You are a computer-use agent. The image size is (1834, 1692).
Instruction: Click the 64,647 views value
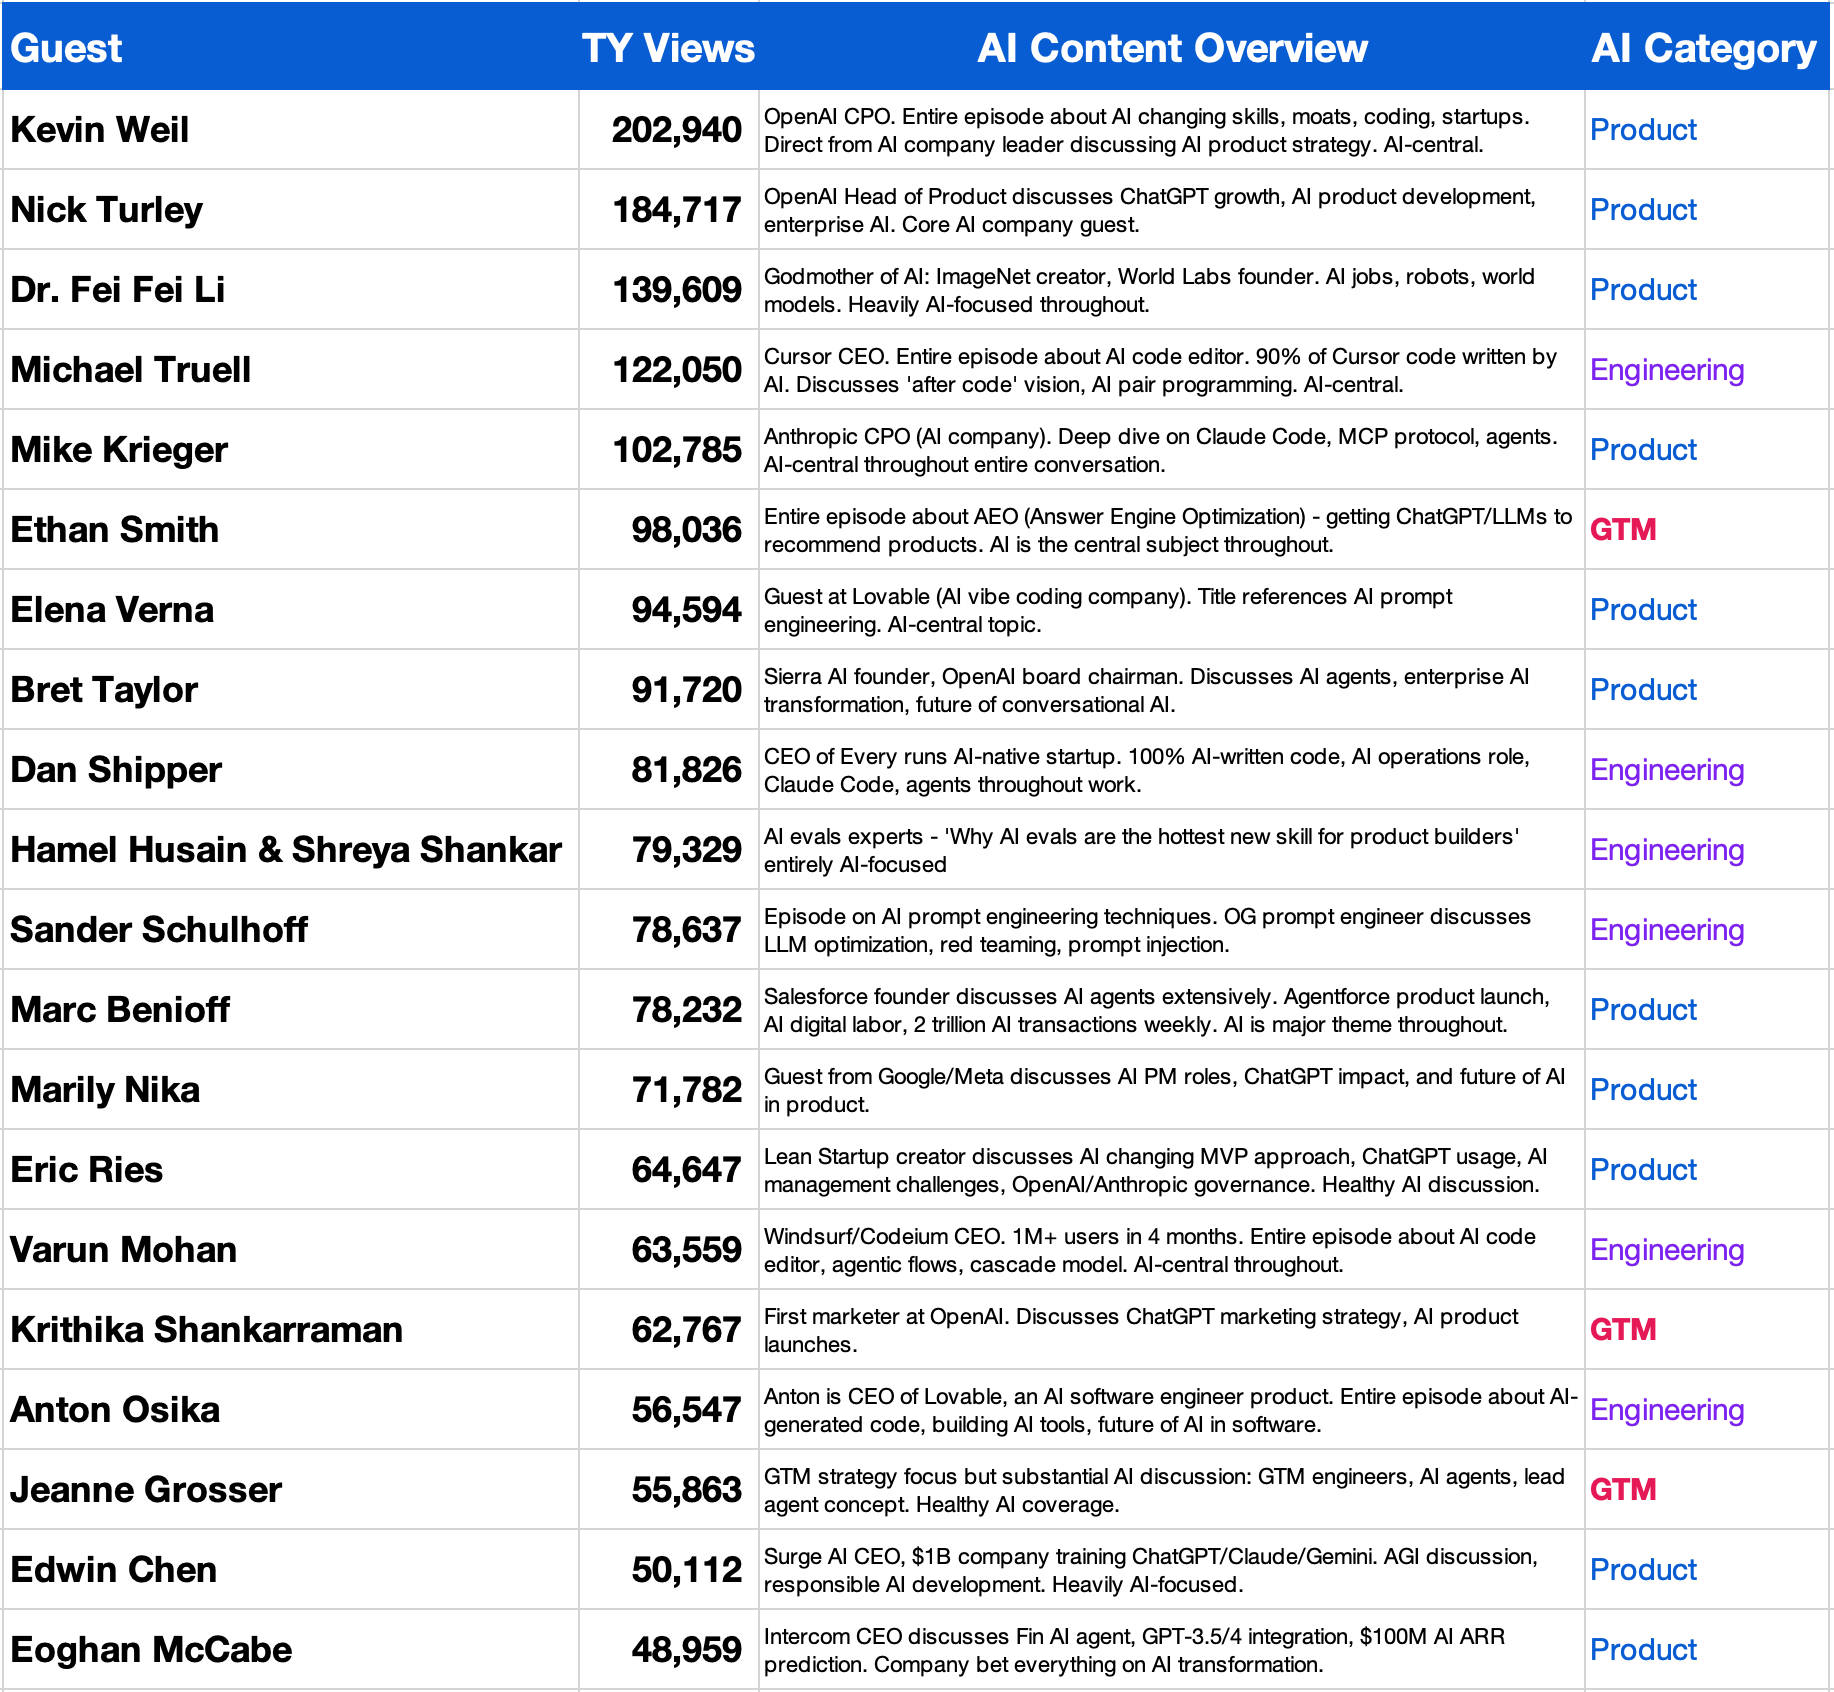click(687, 1170)
